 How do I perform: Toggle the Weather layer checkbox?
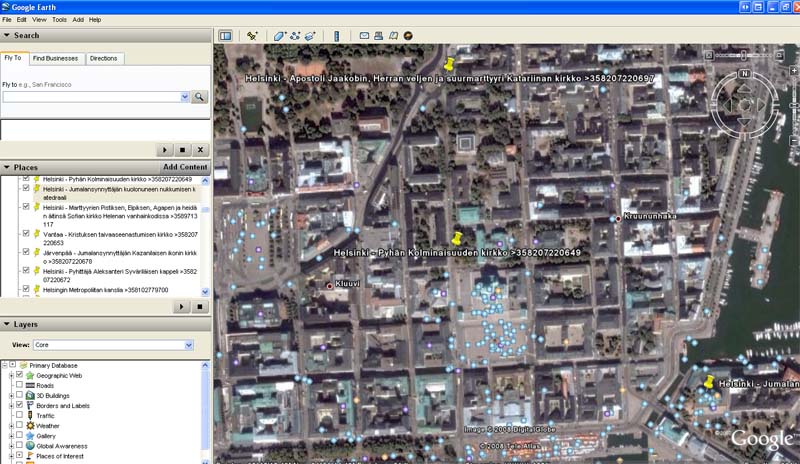tap(19, 426)
